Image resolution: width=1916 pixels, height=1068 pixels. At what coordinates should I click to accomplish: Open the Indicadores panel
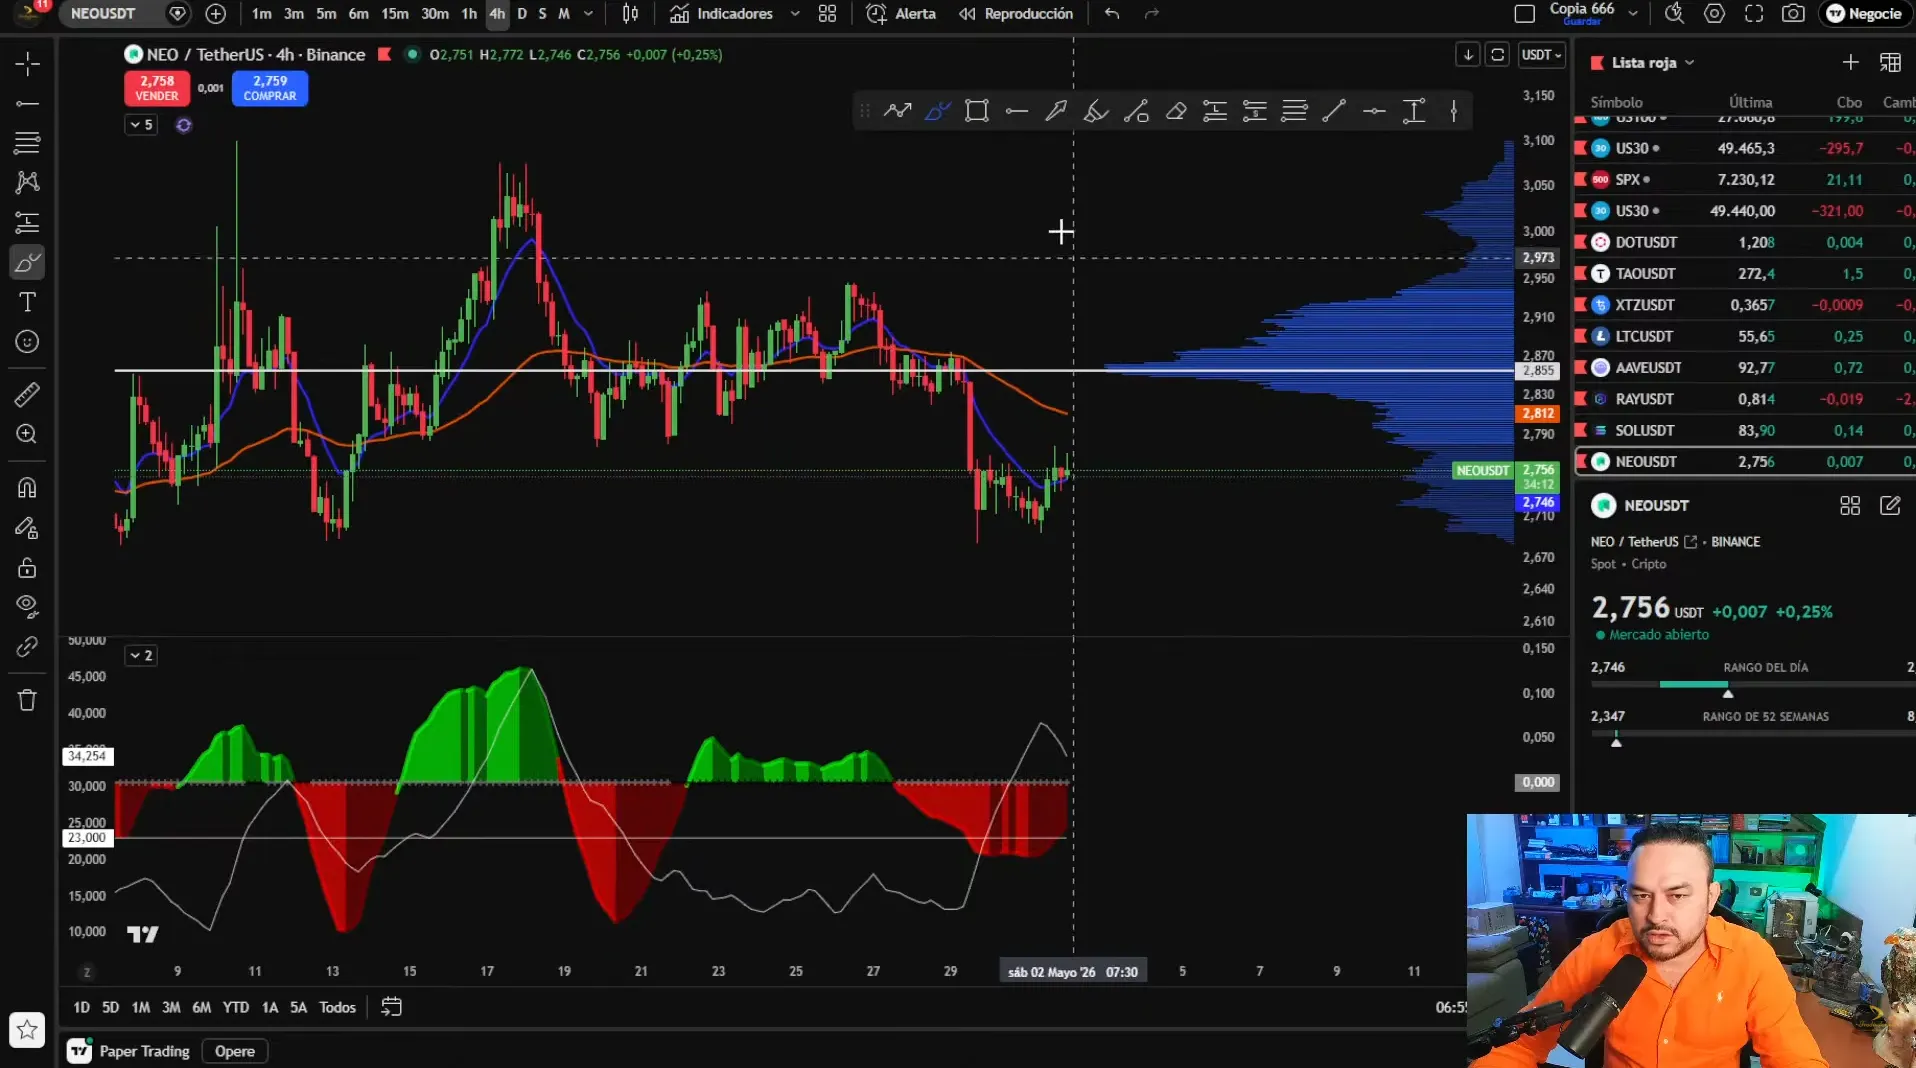coord(722,14)
